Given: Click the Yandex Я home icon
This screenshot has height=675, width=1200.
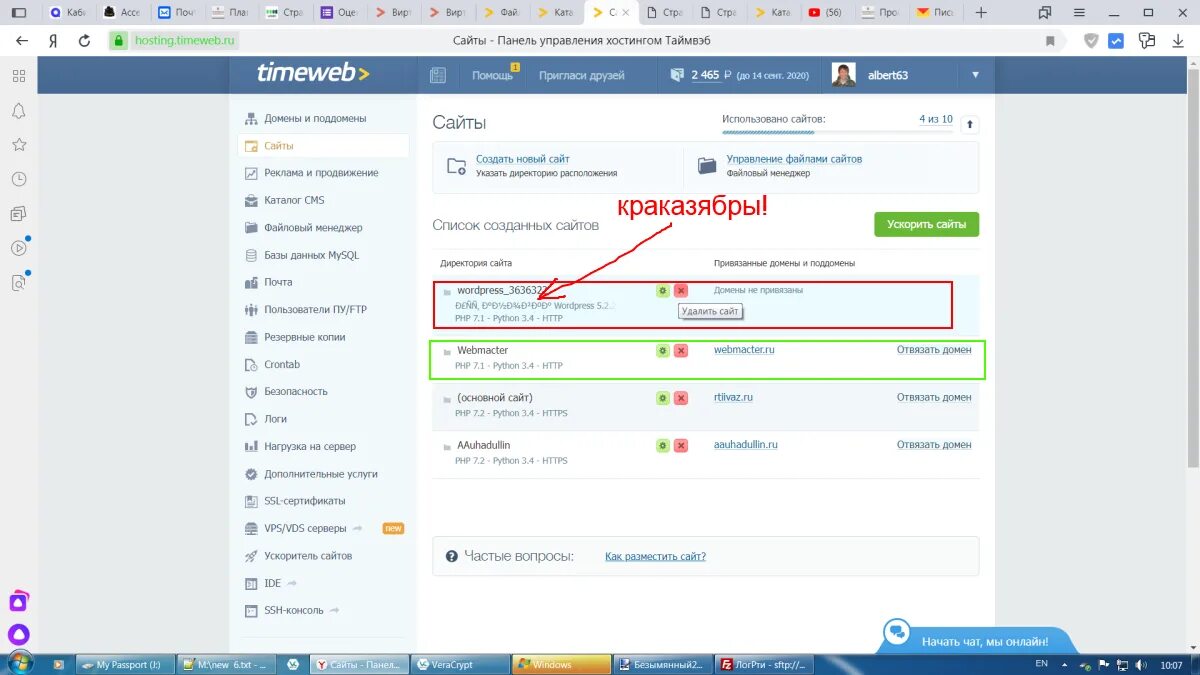Looking at the screenshot, I should tap(53, 41).
